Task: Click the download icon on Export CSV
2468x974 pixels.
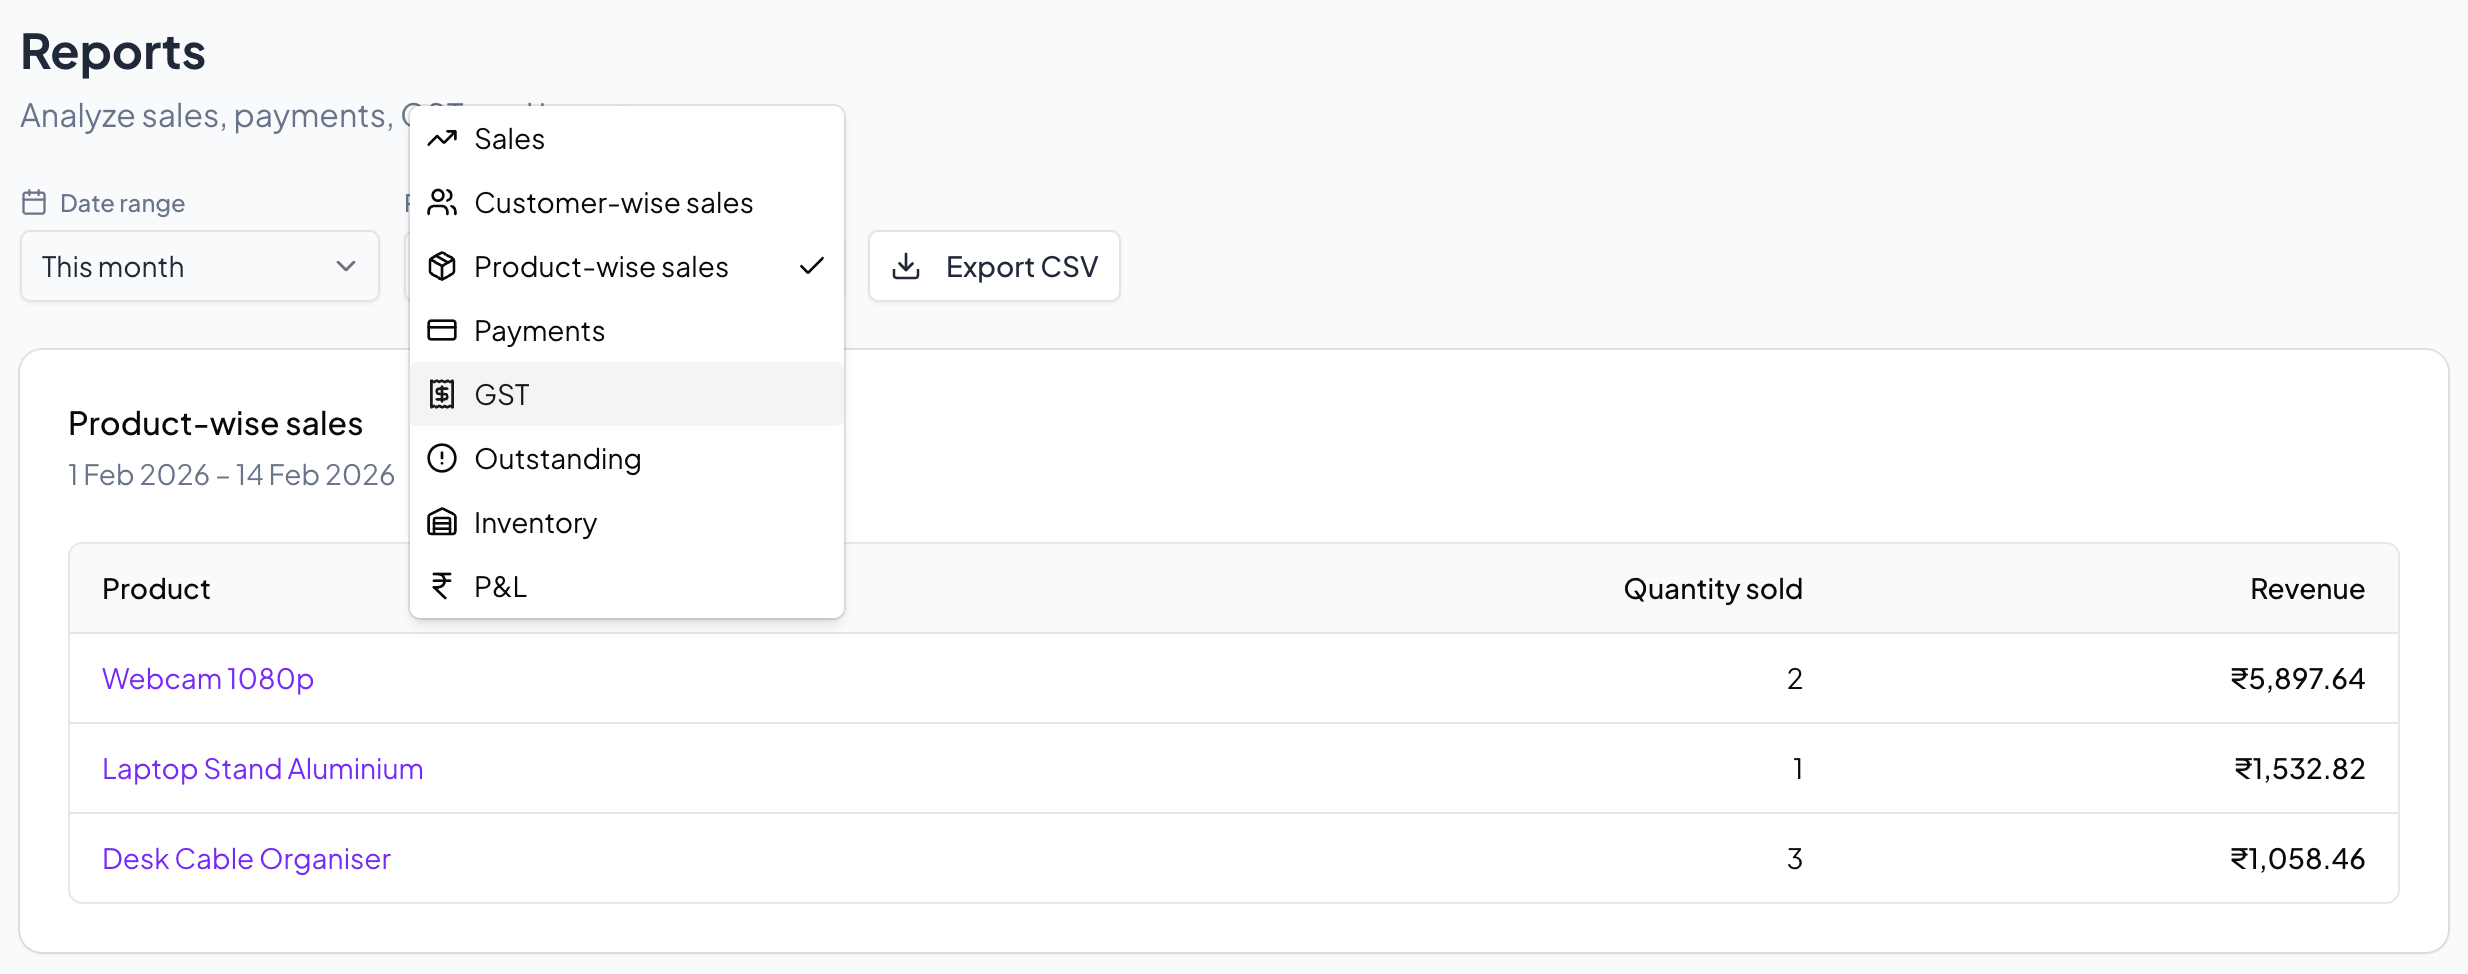Action: tap(906, 267)
